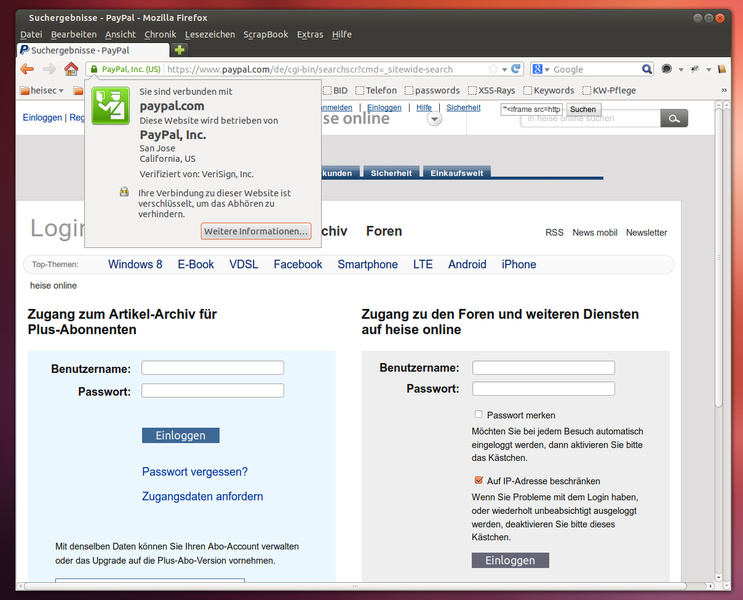Image resolution: width=743 pixels, height=600 pixels.
Task: Open the Zugangsdaten anfordern link
Action: tap(202, 496)
